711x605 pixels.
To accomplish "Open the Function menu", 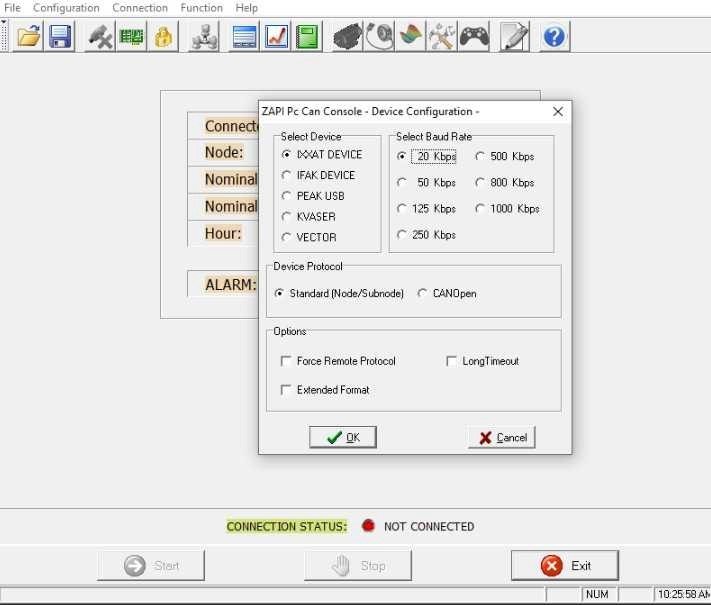I will tap(202, 8).
